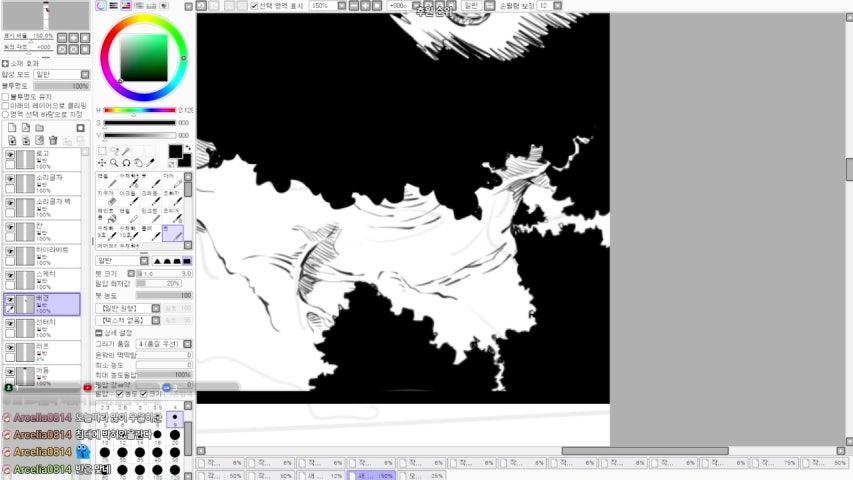
Task: Collapse the 상세 설정 section
Action: pyautogui.click(x=98, y=333)
